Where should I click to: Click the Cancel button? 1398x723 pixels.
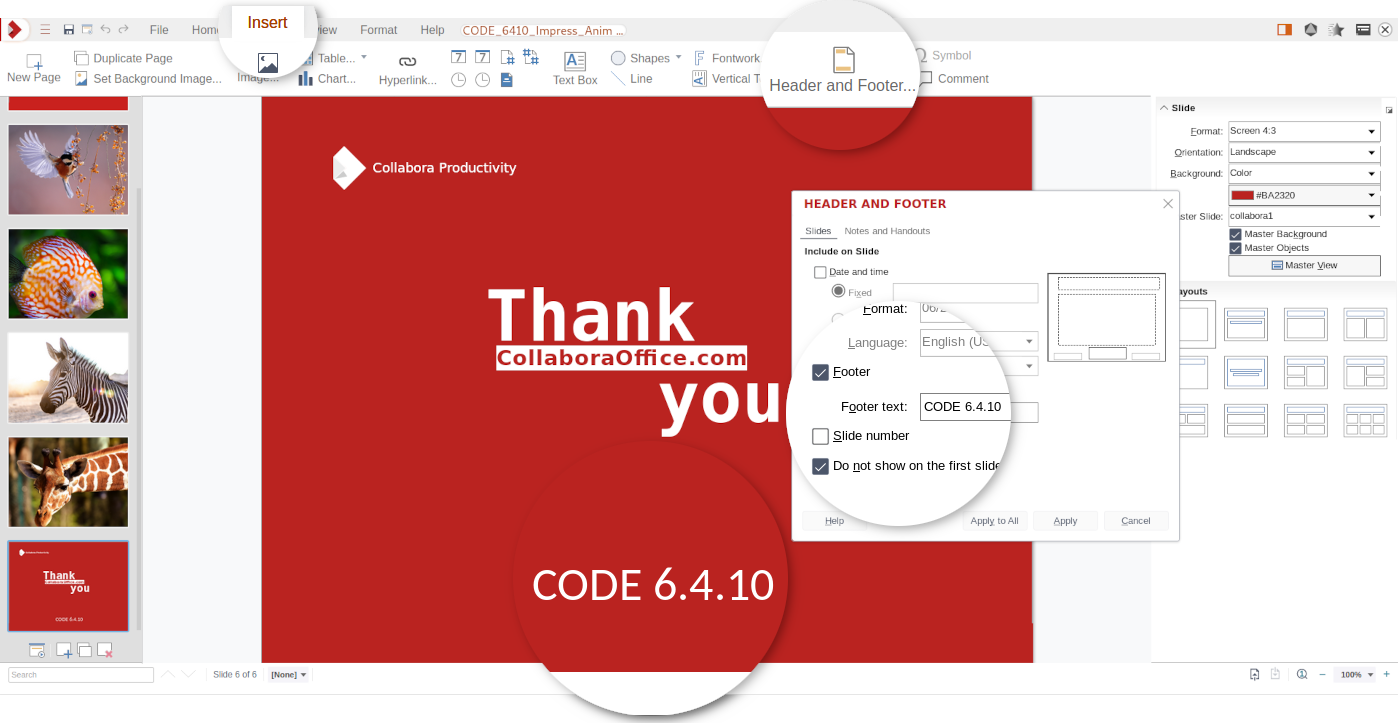tap(1136, 521)
